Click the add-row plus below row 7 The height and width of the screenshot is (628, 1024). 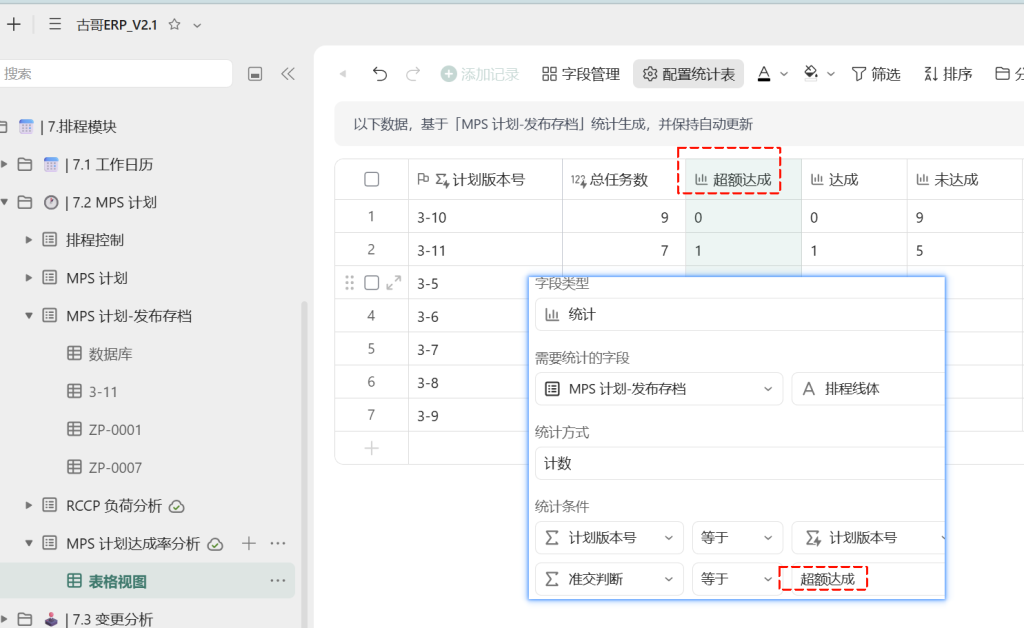pos(372,448)
